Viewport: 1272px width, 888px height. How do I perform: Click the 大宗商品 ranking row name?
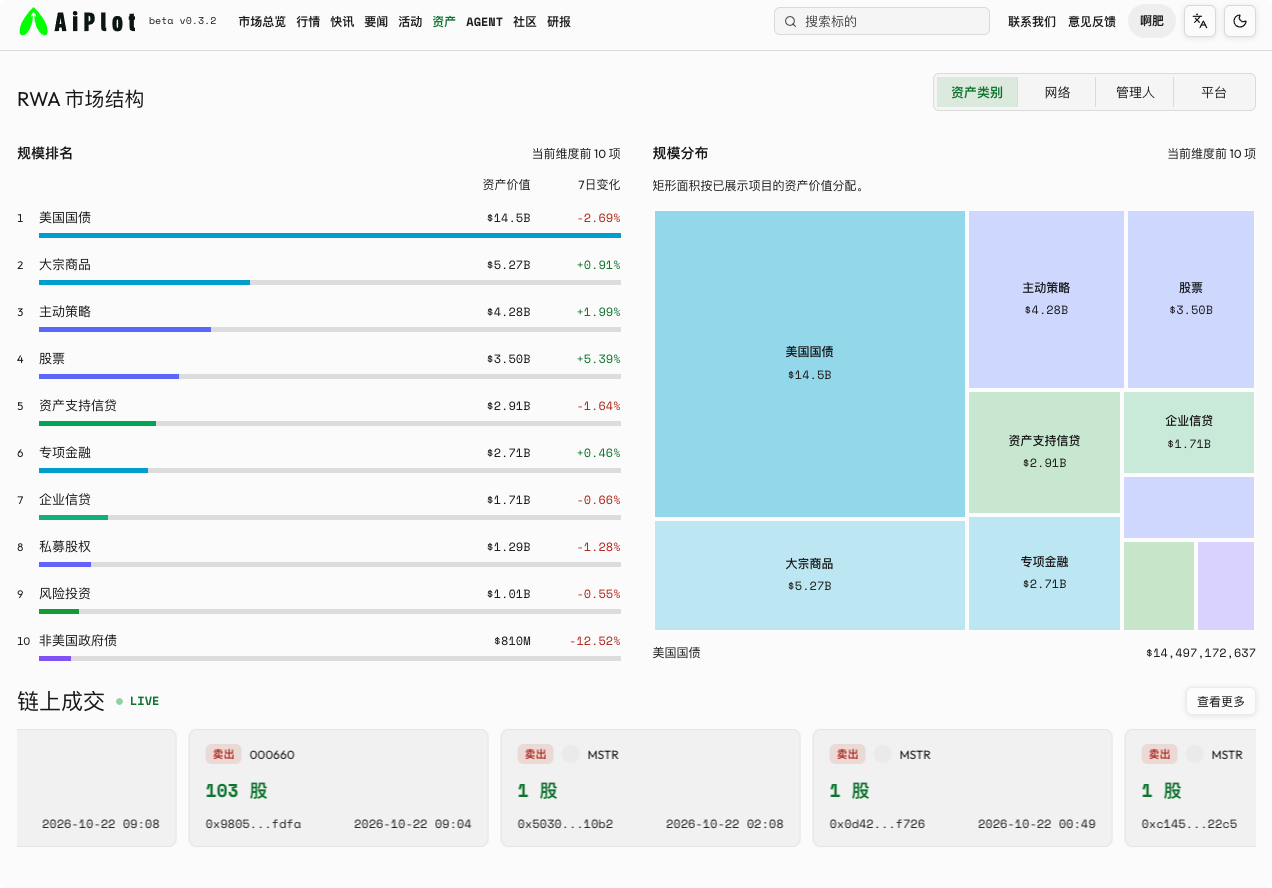(65, 264)
